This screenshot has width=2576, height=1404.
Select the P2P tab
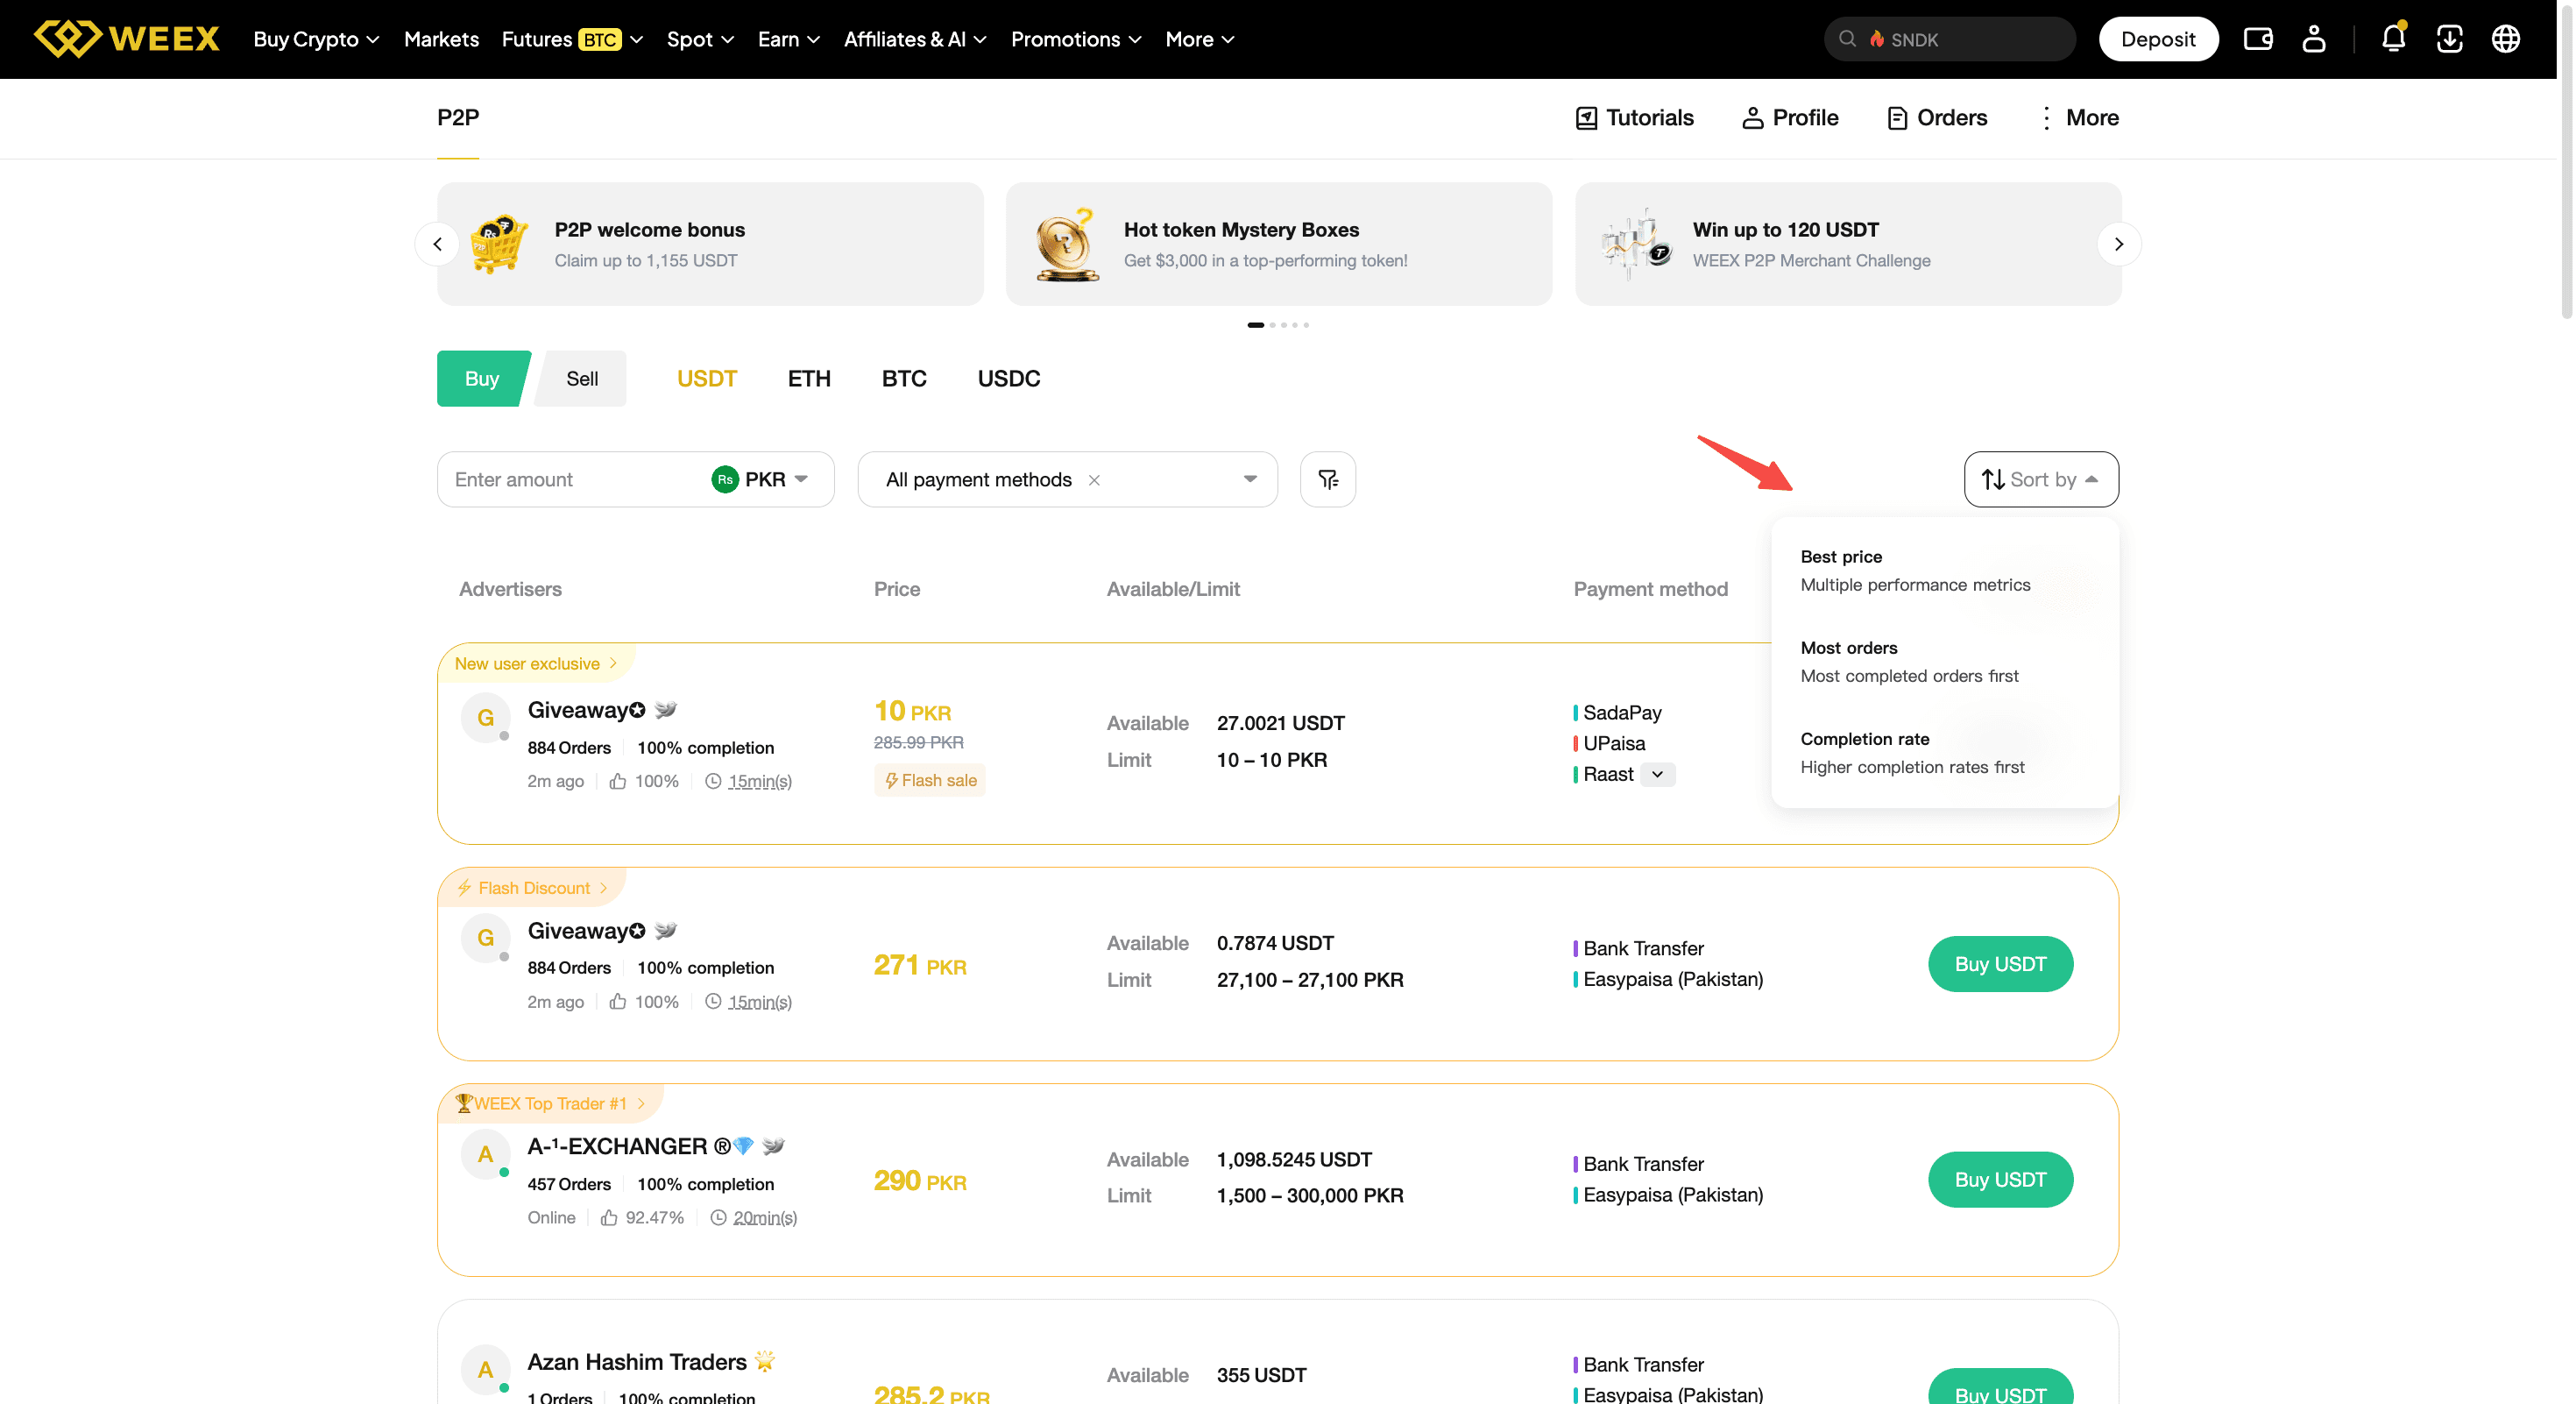[x=458, y=118]
